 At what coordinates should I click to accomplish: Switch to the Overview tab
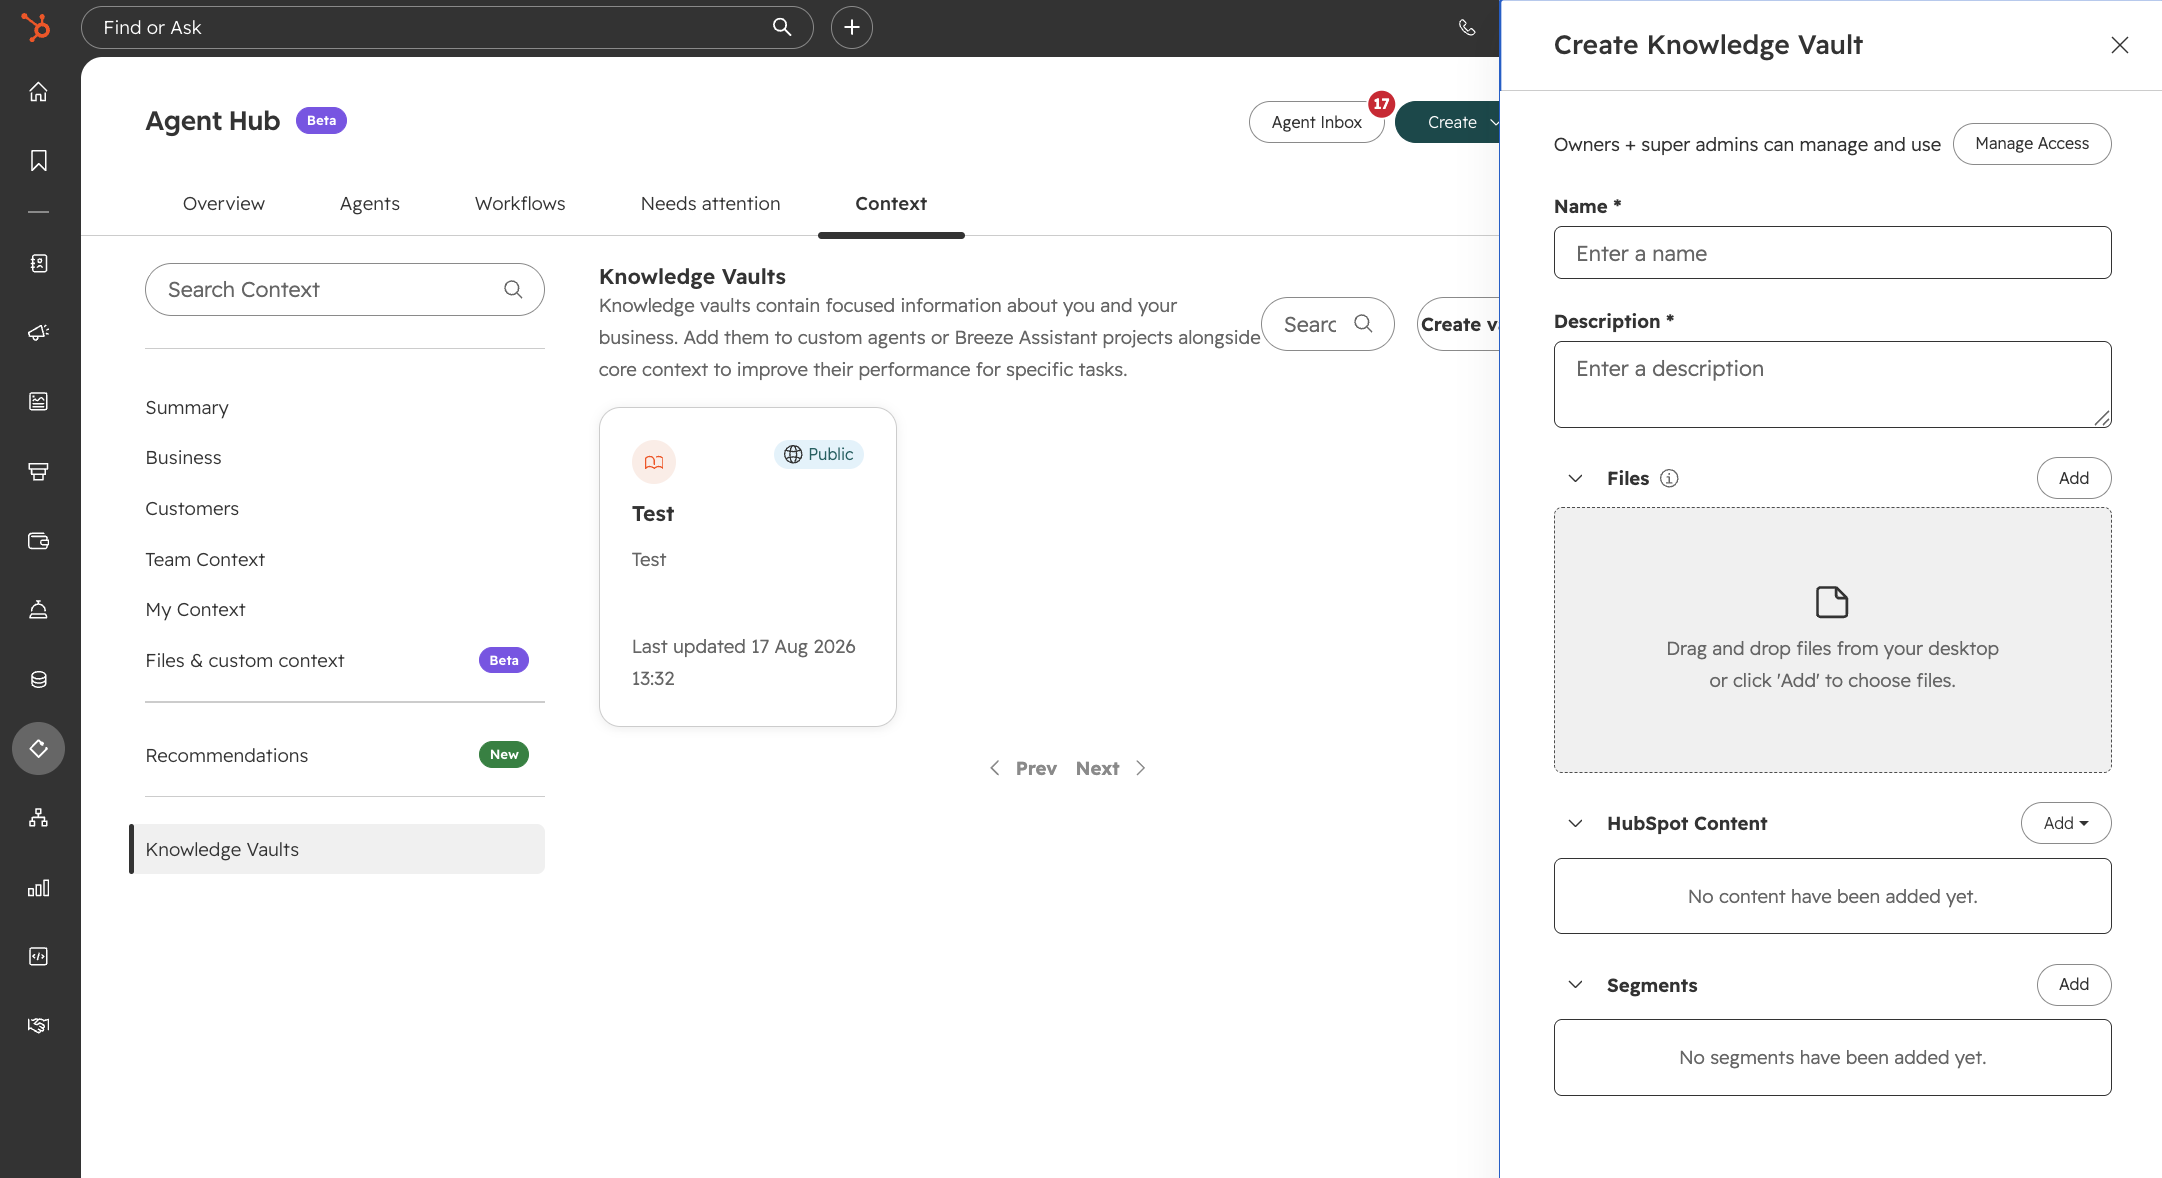[x=224, y=203]
